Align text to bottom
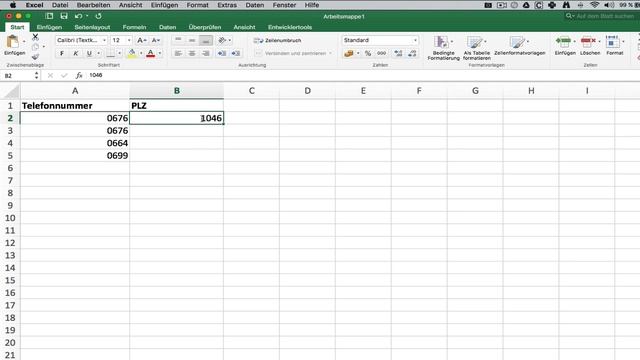 pyautogui.click(x=206, y=40)
